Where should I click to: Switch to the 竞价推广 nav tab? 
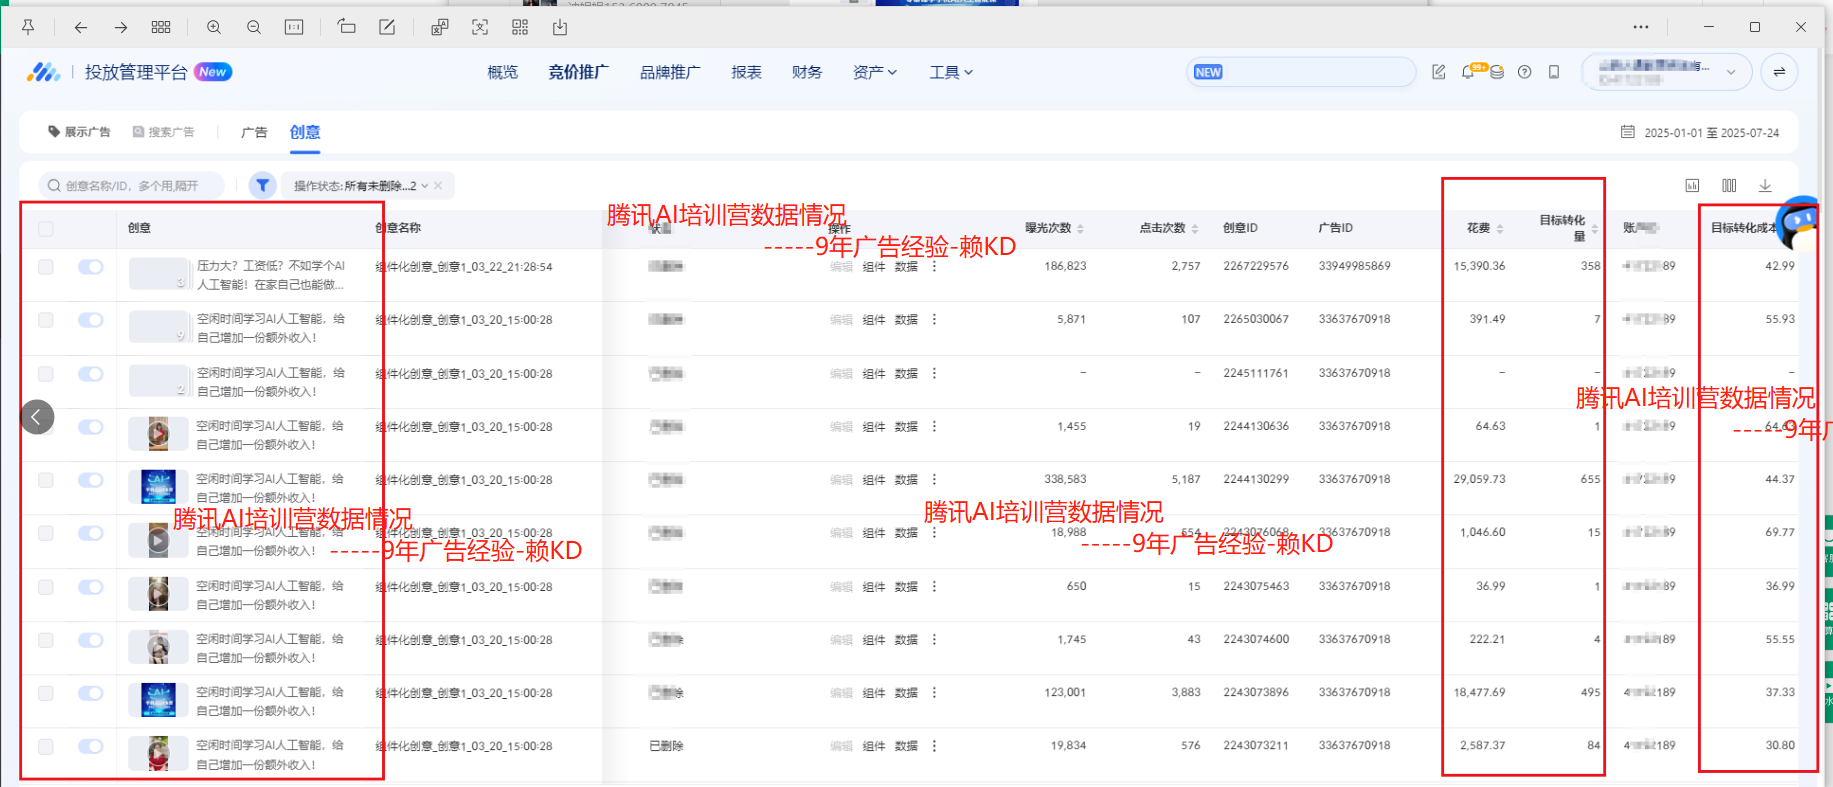click(x=578, y=72)
